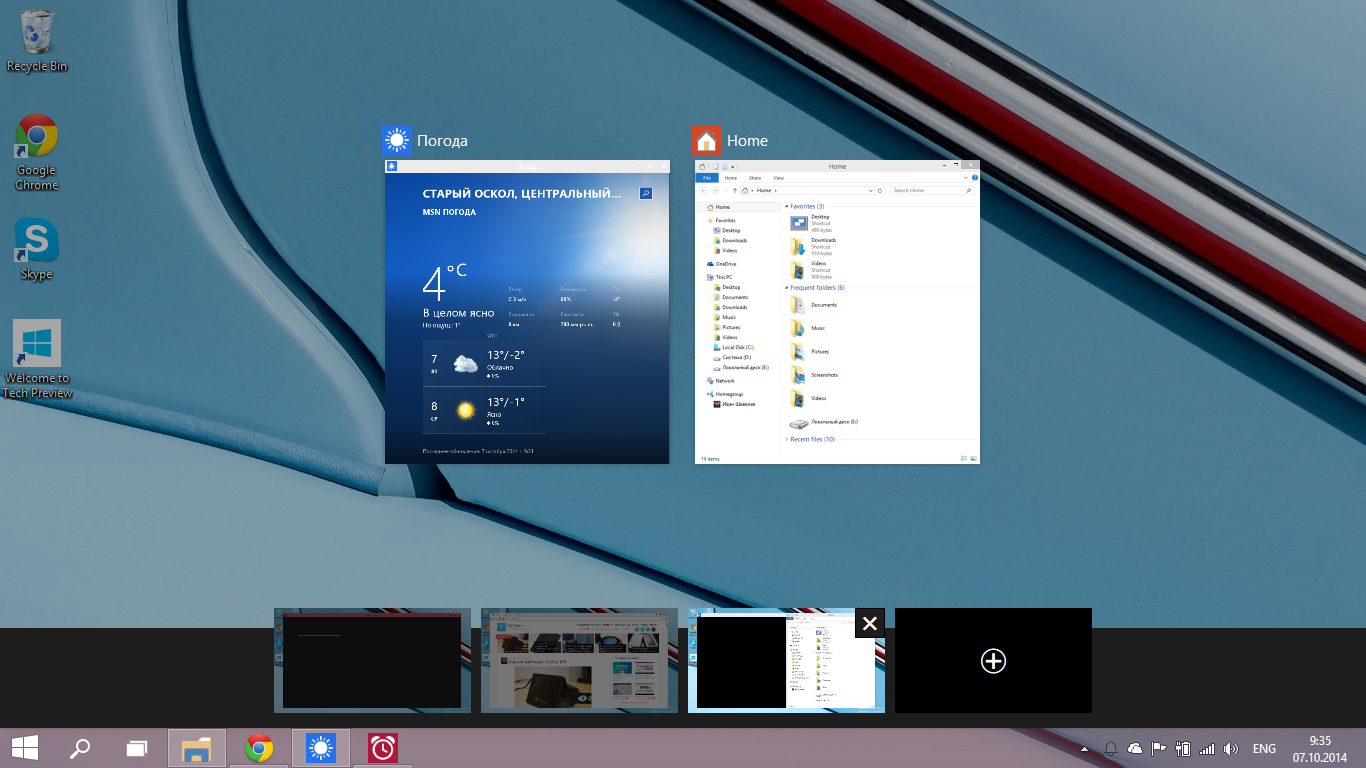Select the Погода window thumbnail

[x=527, y=312]
